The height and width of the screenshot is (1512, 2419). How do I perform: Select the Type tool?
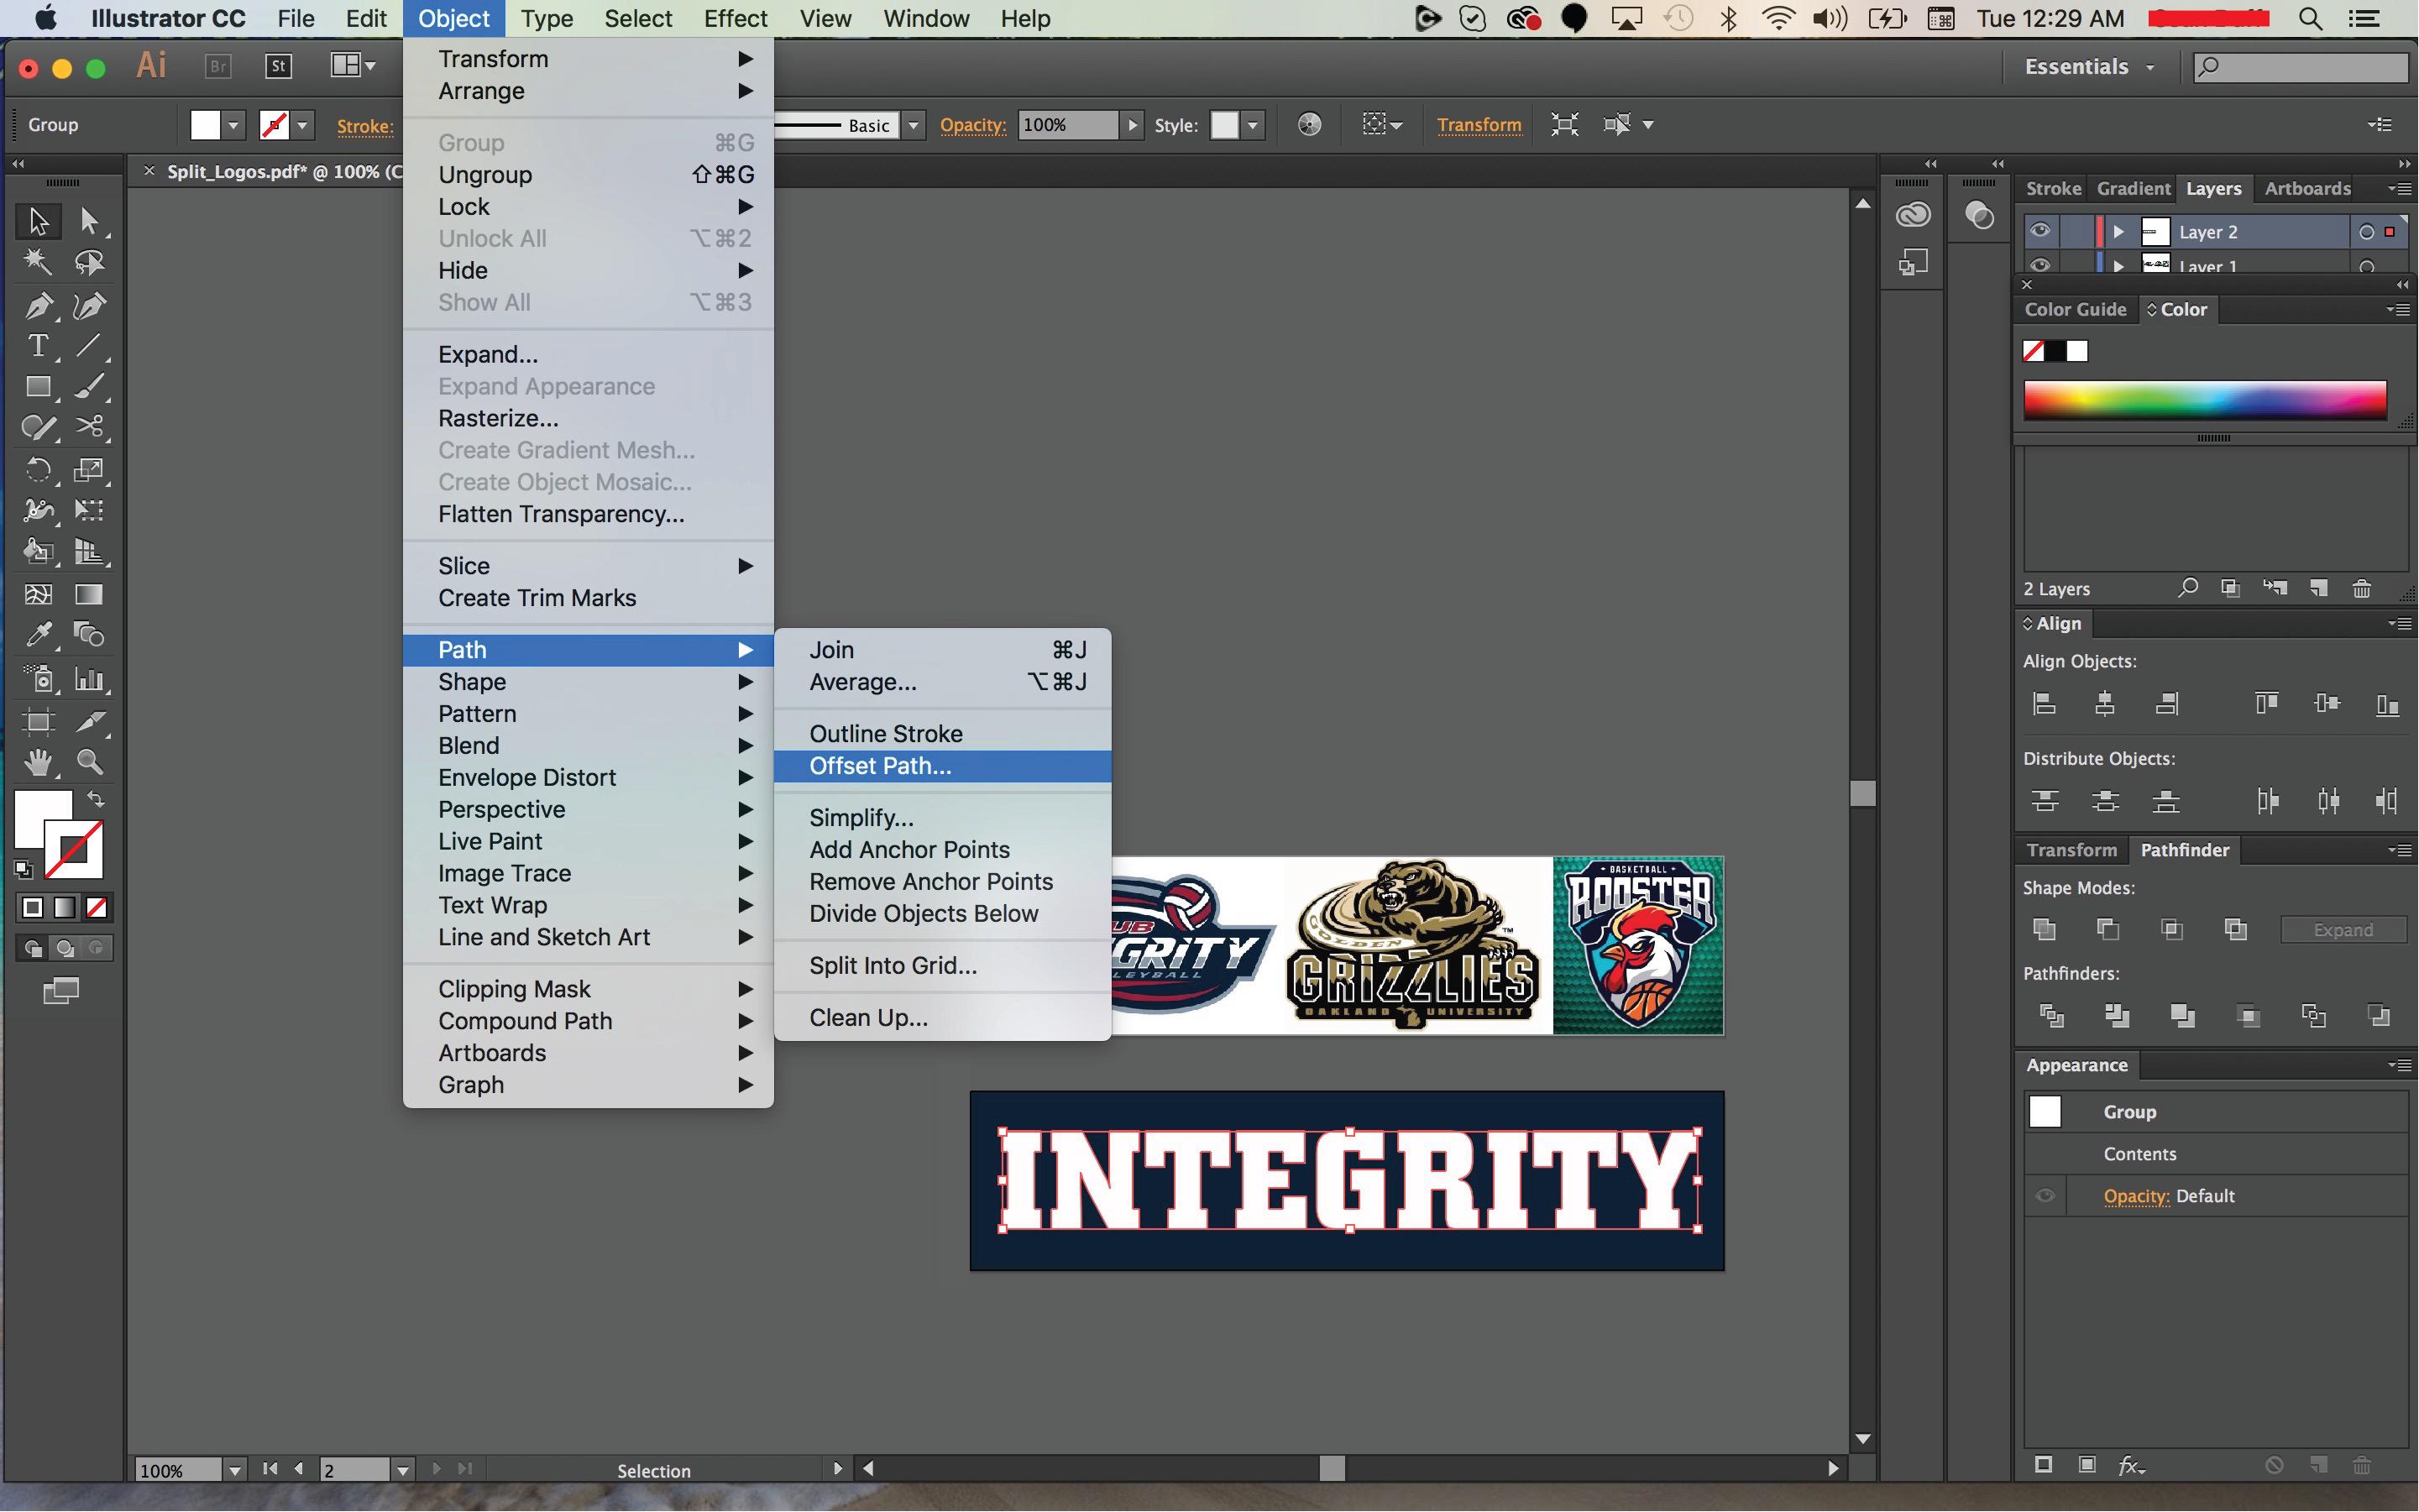click(x=38, y=346)
